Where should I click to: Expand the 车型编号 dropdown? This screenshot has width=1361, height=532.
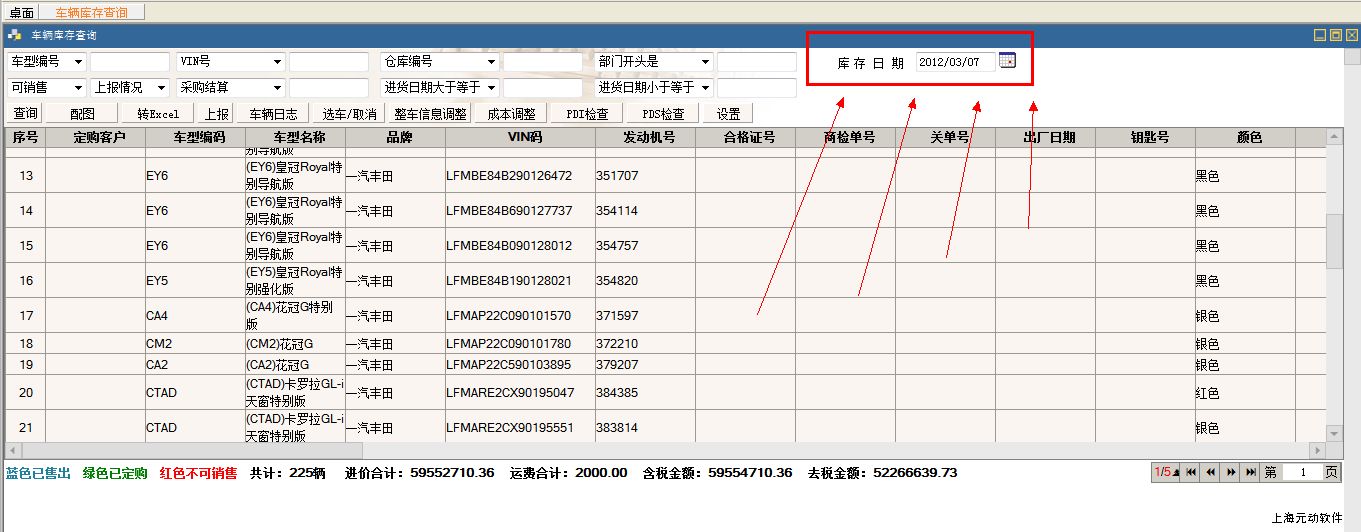[x=79, y=62]
